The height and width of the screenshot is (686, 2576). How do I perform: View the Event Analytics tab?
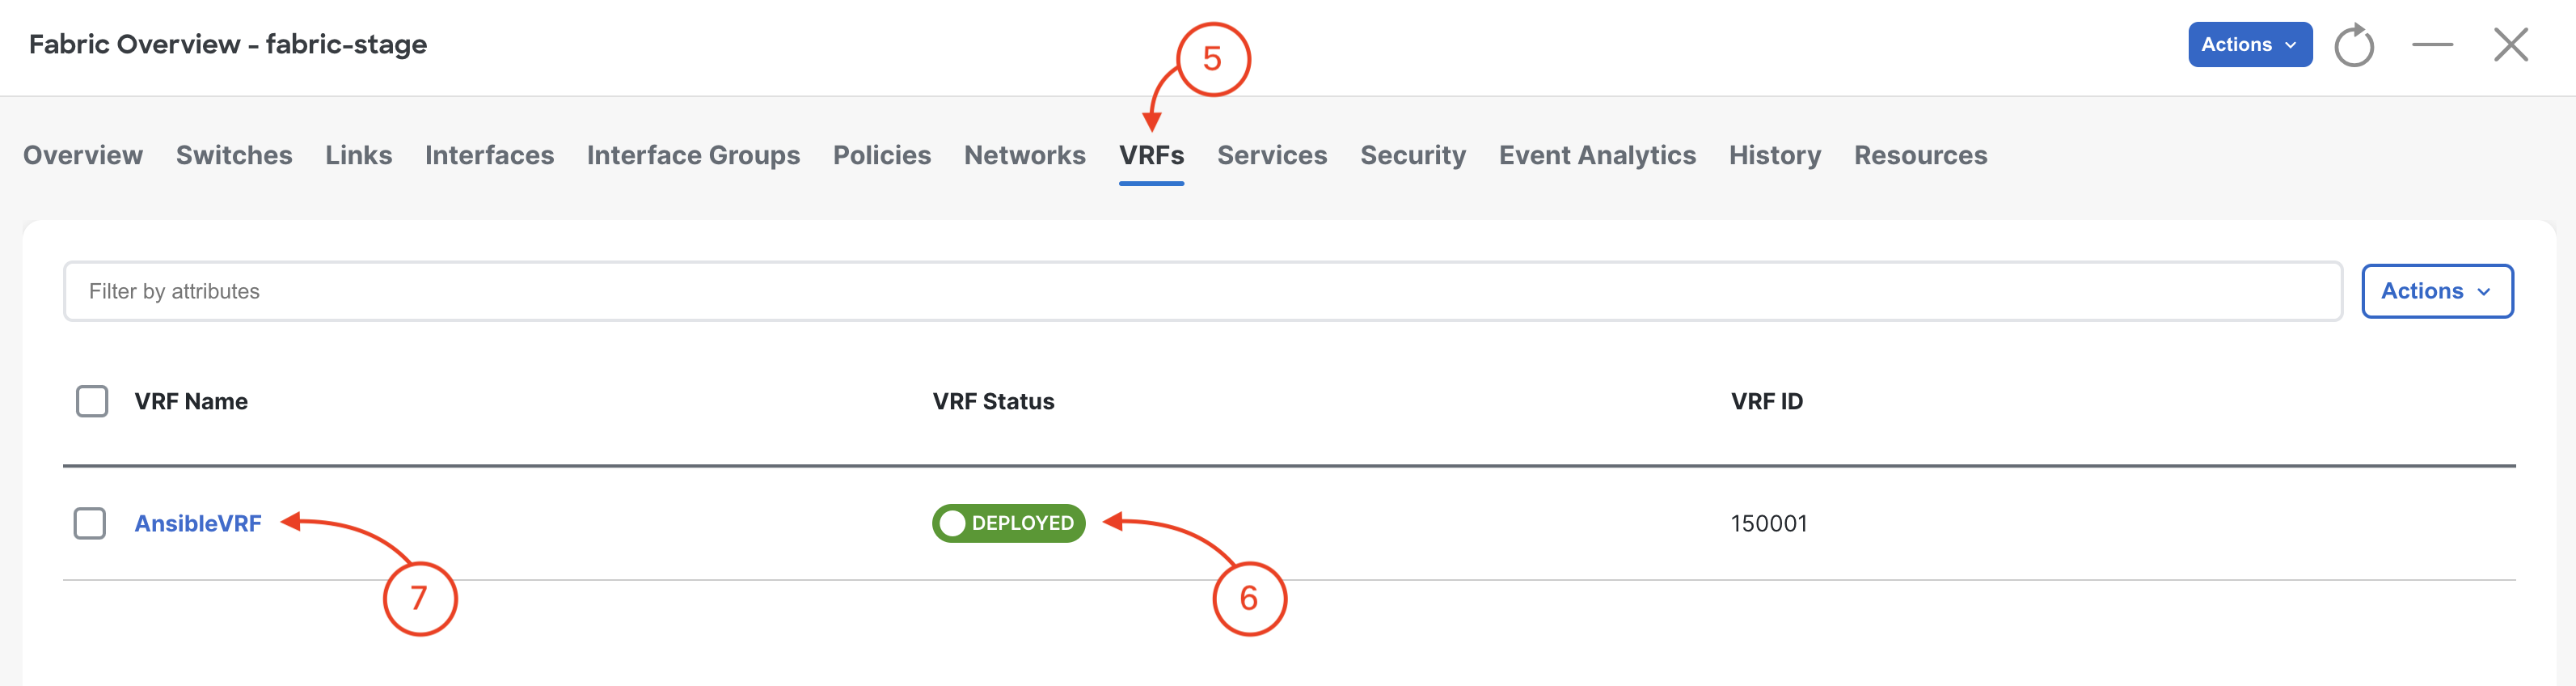click(1597, 155)
